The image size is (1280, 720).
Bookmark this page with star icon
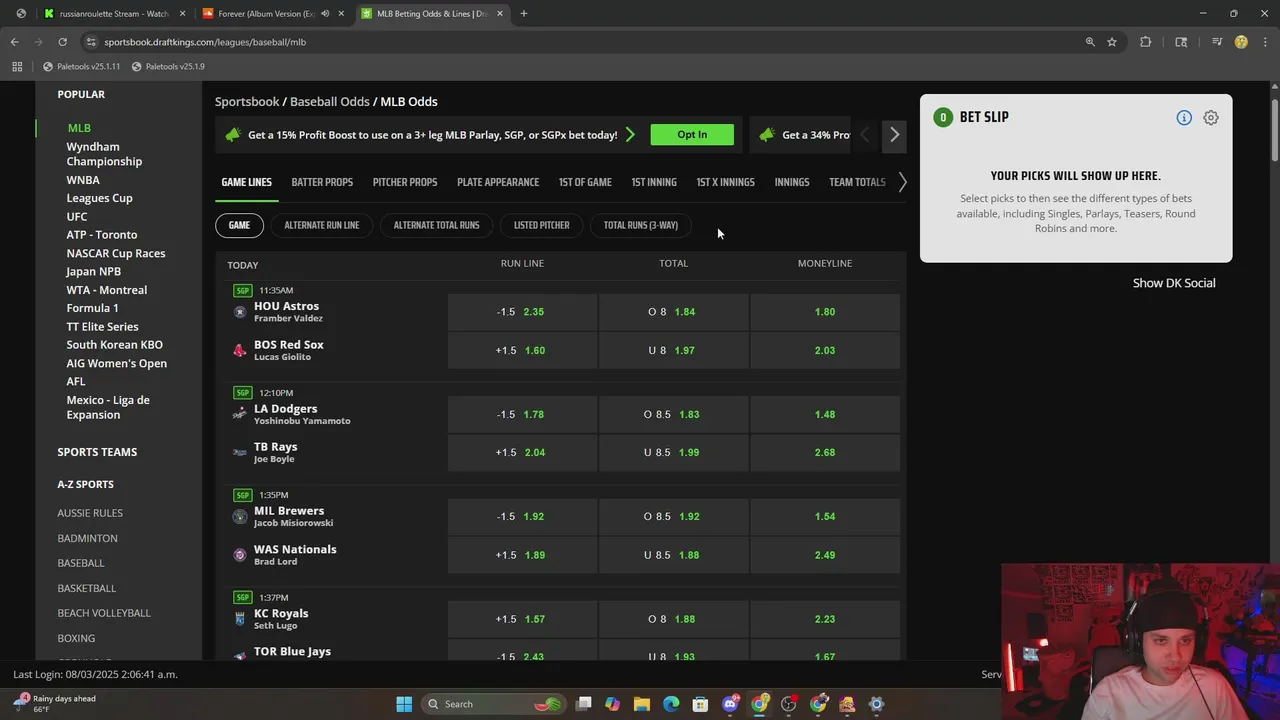pyautogui.click(x=1112, y=42)
